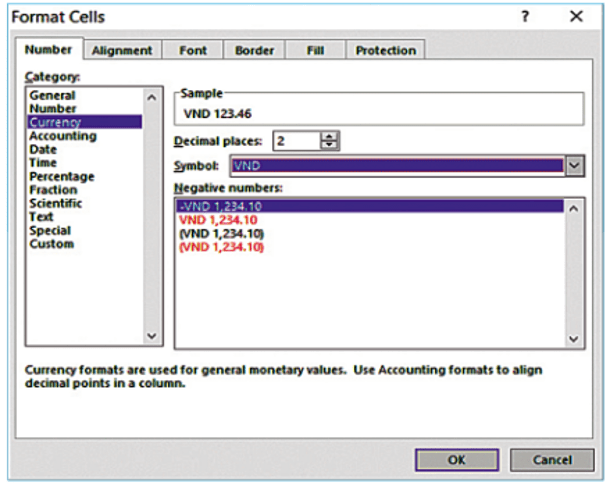
Task: Open the Protection tab
Action: tap(385, 50)
